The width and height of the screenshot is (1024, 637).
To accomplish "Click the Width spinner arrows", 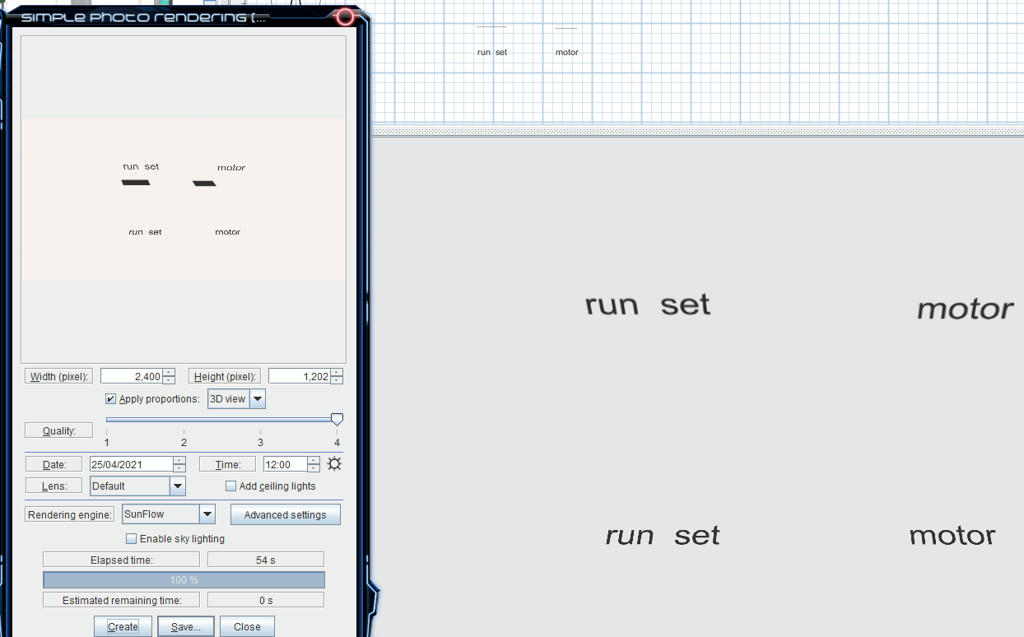I will [168, 376].
